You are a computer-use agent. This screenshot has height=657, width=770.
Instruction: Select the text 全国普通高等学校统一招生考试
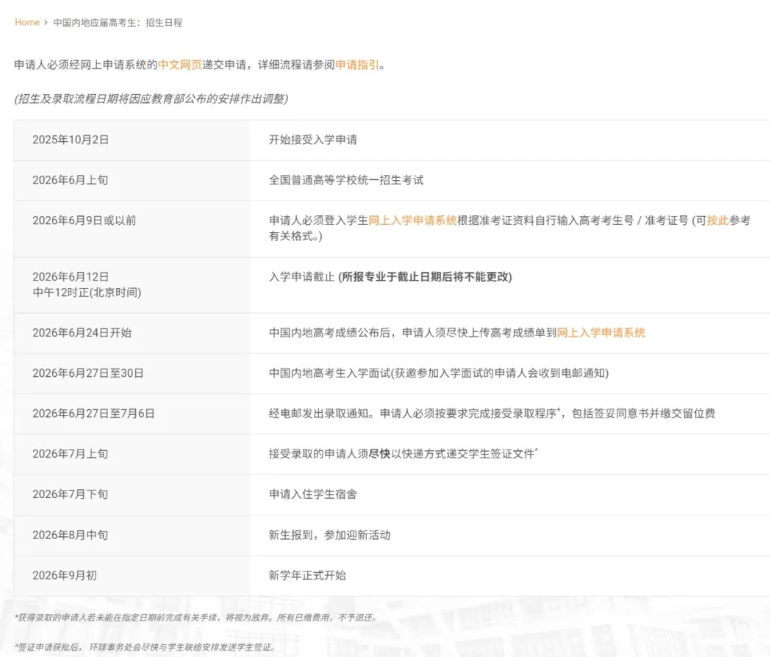pos(346,180)
